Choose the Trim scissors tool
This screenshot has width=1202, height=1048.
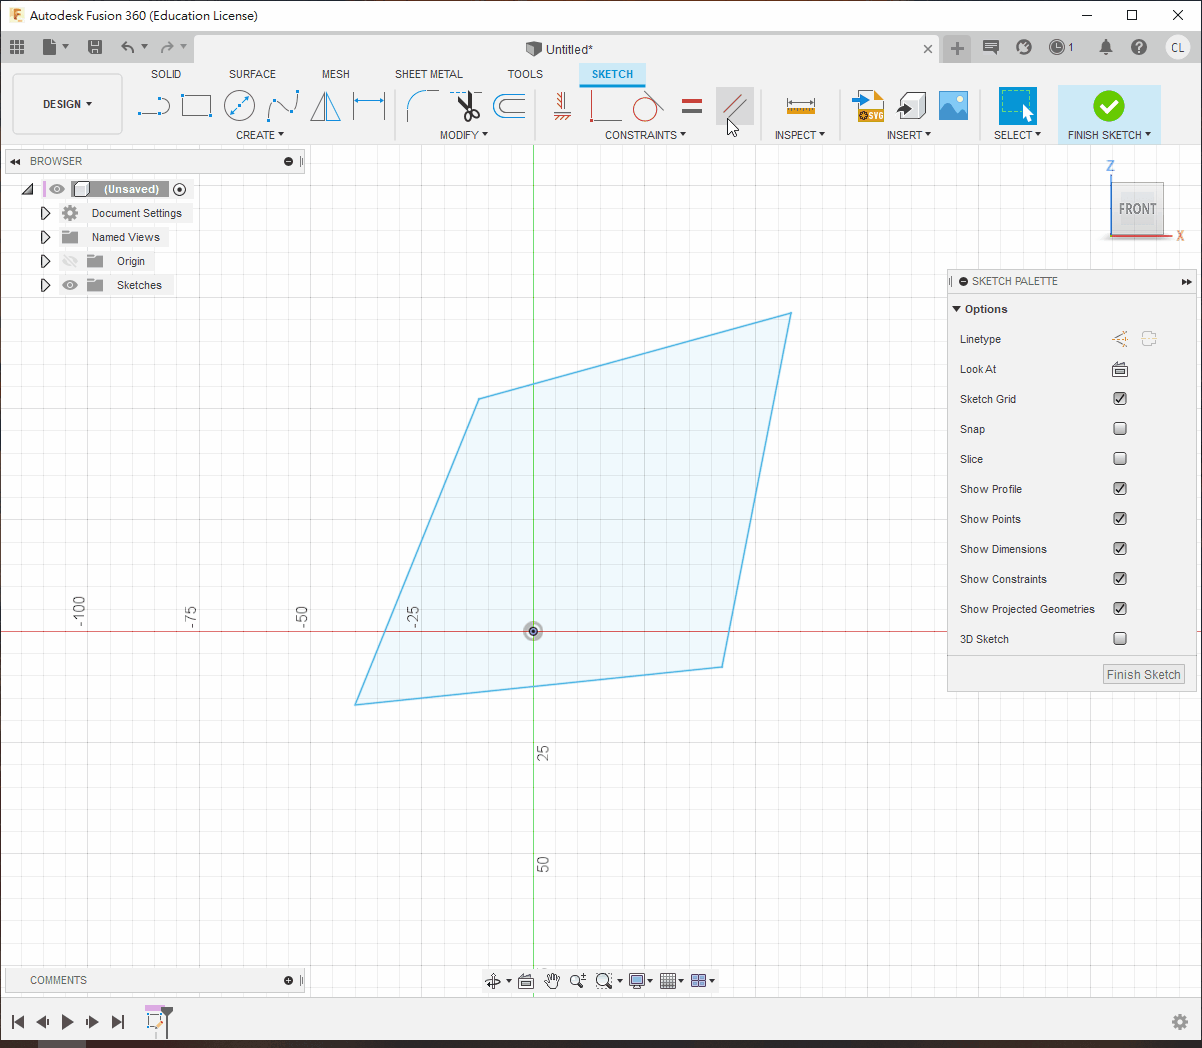point(467,106)
